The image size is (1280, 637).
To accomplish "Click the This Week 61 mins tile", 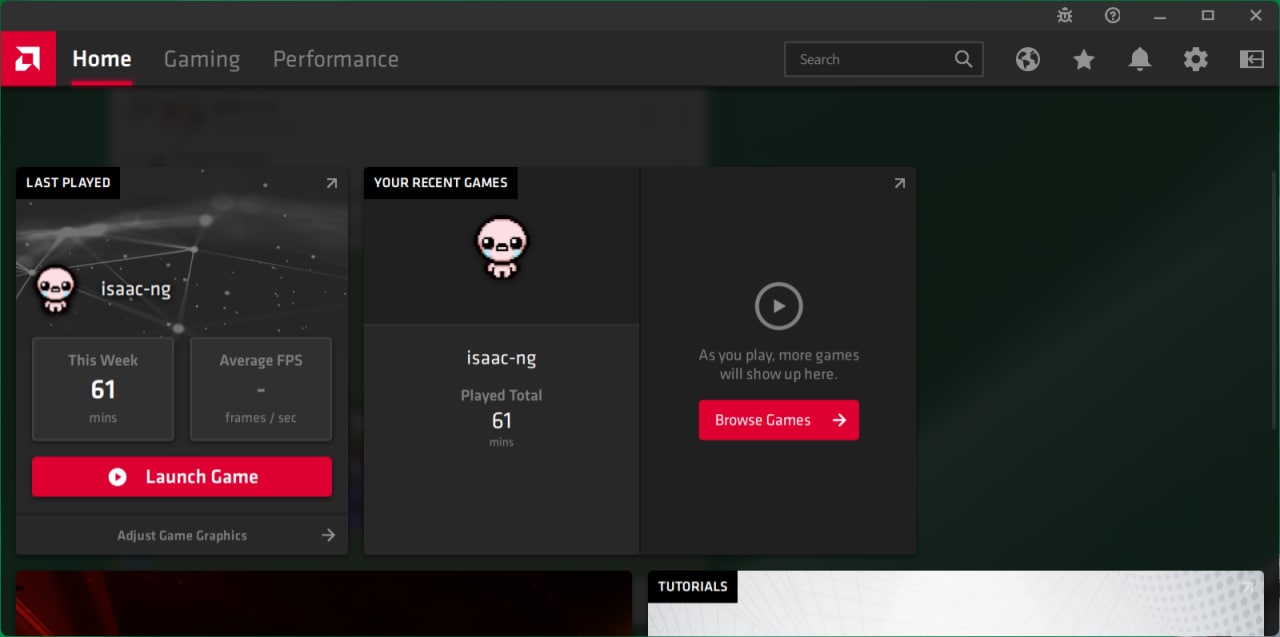I will point(103,389).
